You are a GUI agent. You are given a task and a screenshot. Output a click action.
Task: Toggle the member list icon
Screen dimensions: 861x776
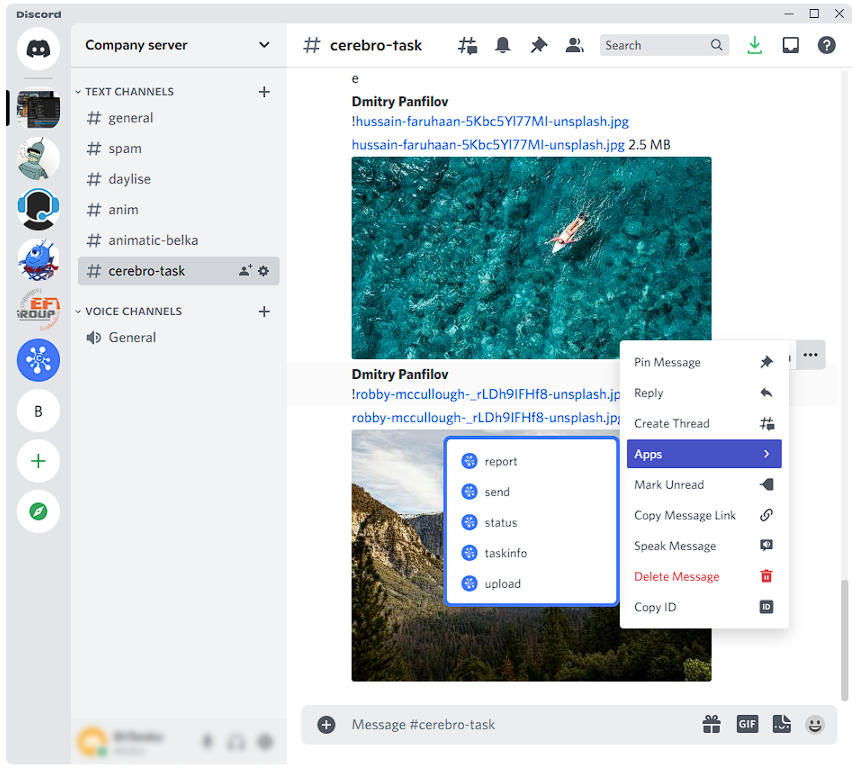[574, 46]
